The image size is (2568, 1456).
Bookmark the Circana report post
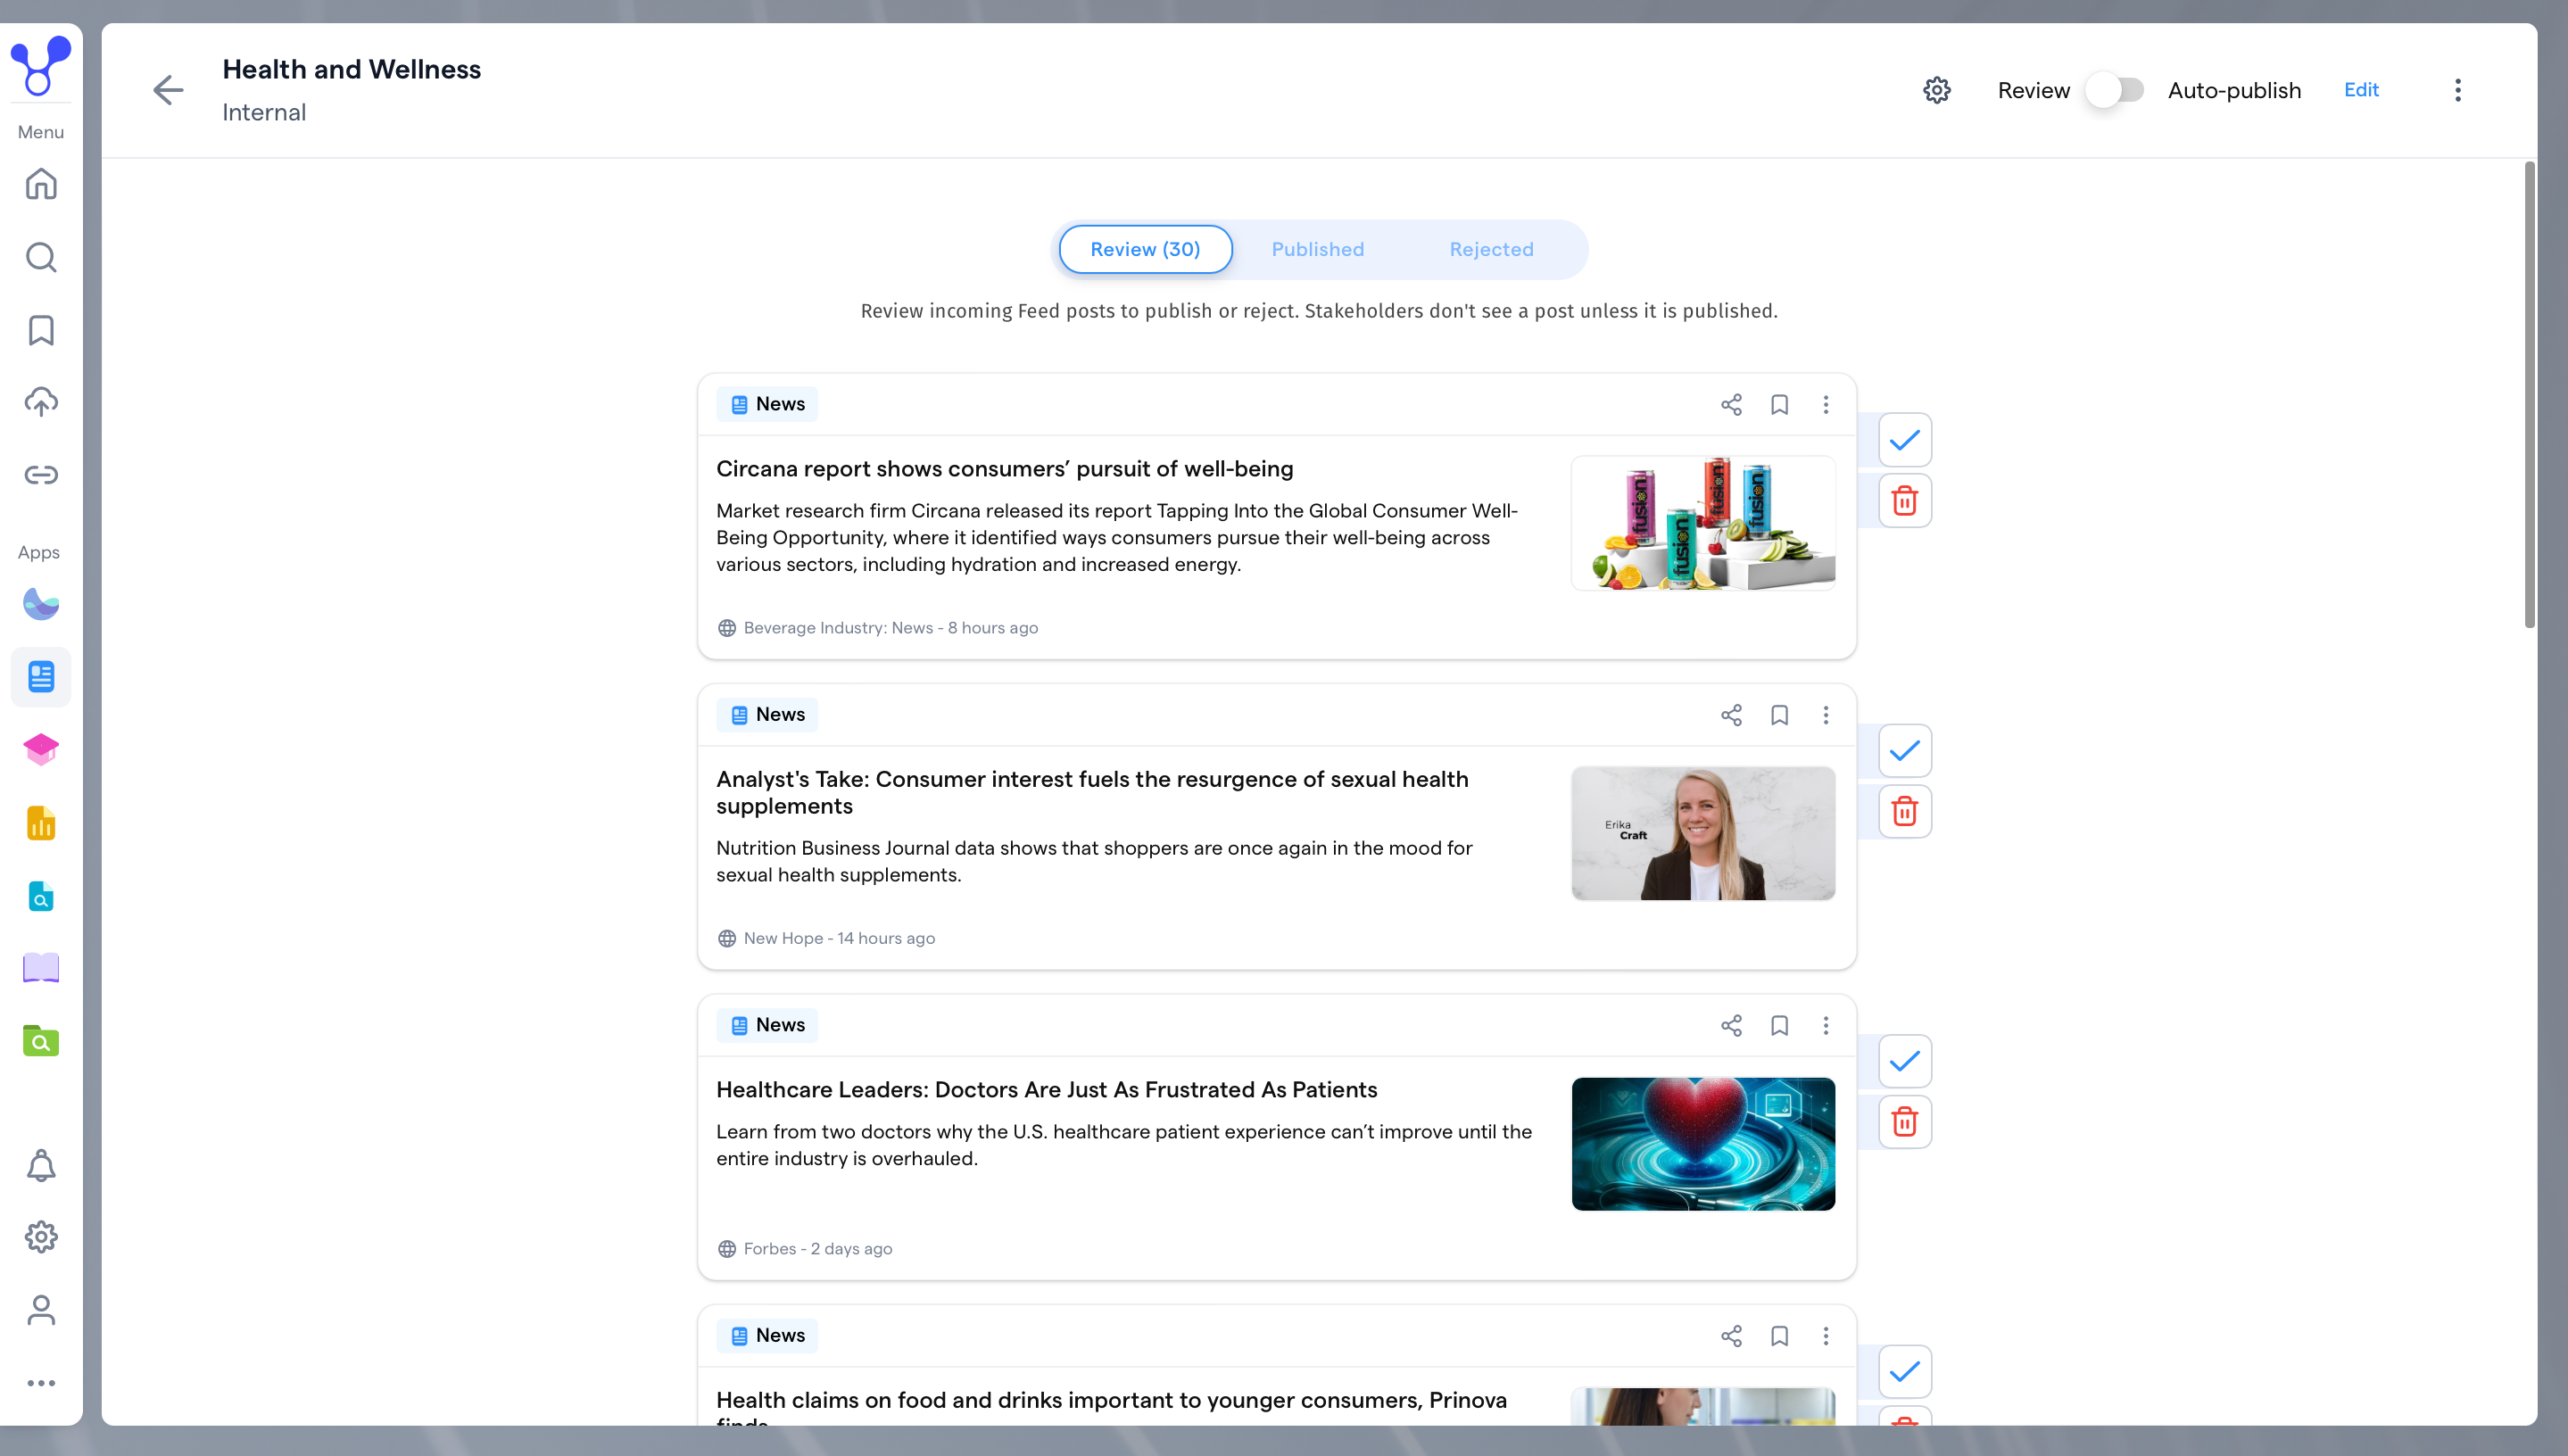[x=1779, y=404]
